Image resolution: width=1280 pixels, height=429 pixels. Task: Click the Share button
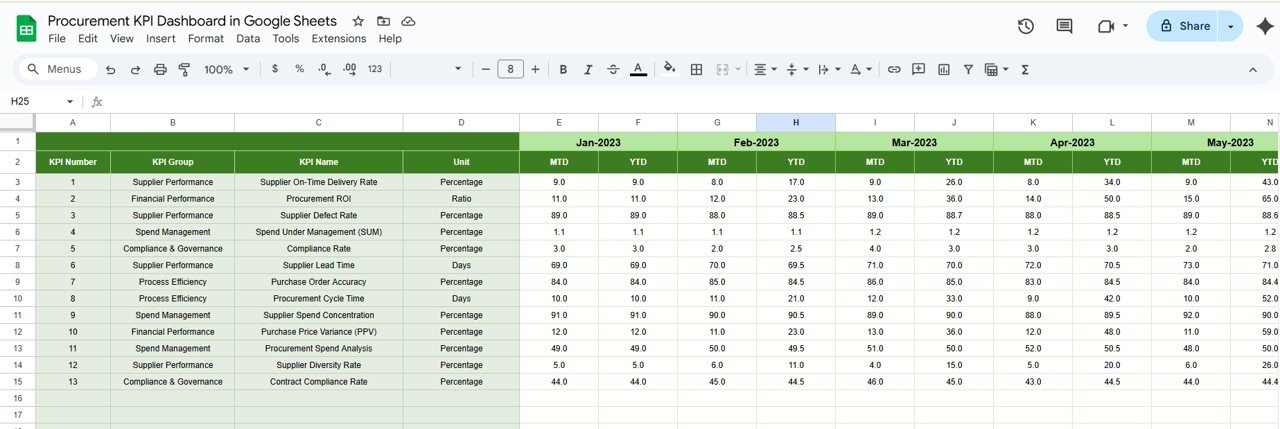1182,27
